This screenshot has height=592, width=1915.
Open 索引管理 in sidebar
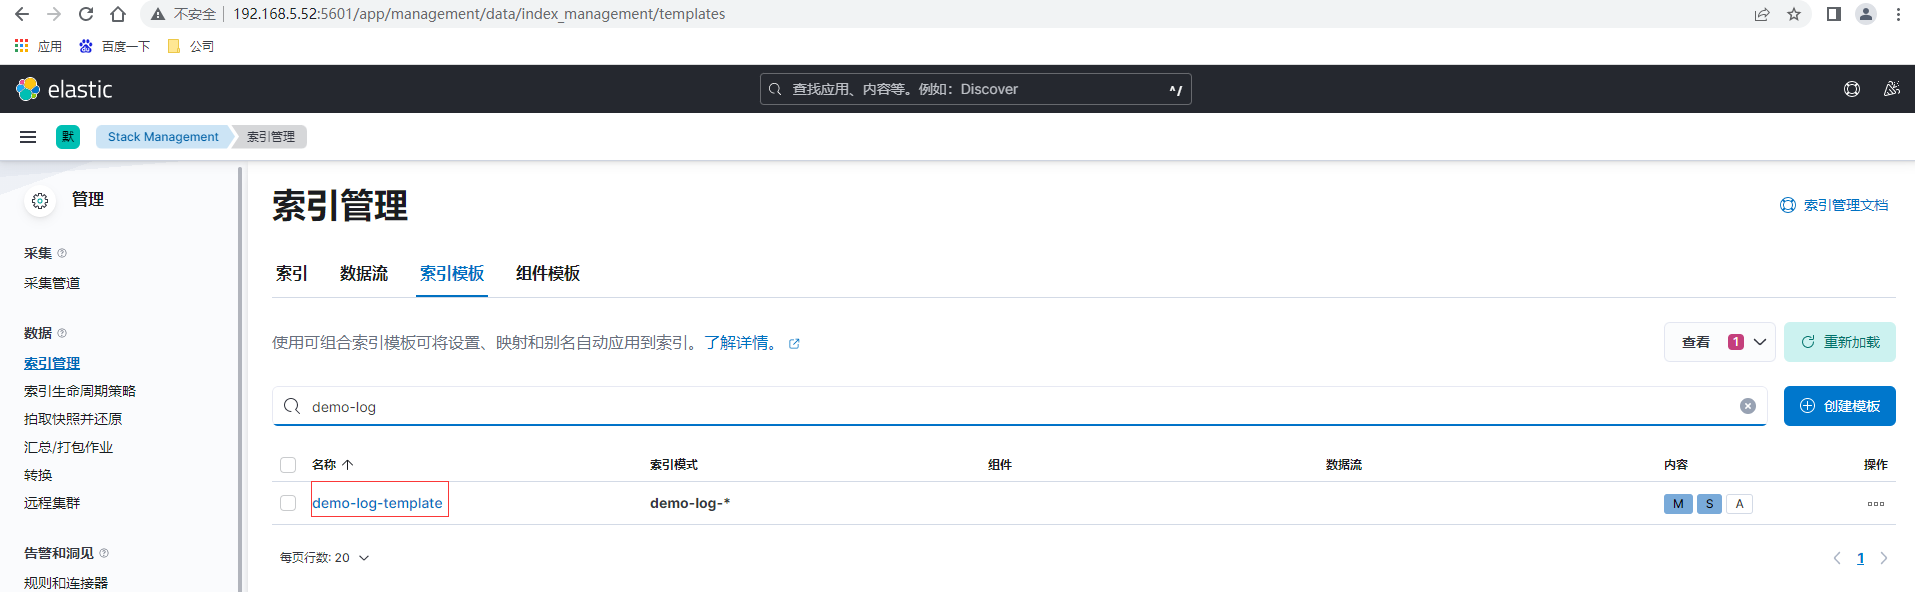tap(52, 363)
